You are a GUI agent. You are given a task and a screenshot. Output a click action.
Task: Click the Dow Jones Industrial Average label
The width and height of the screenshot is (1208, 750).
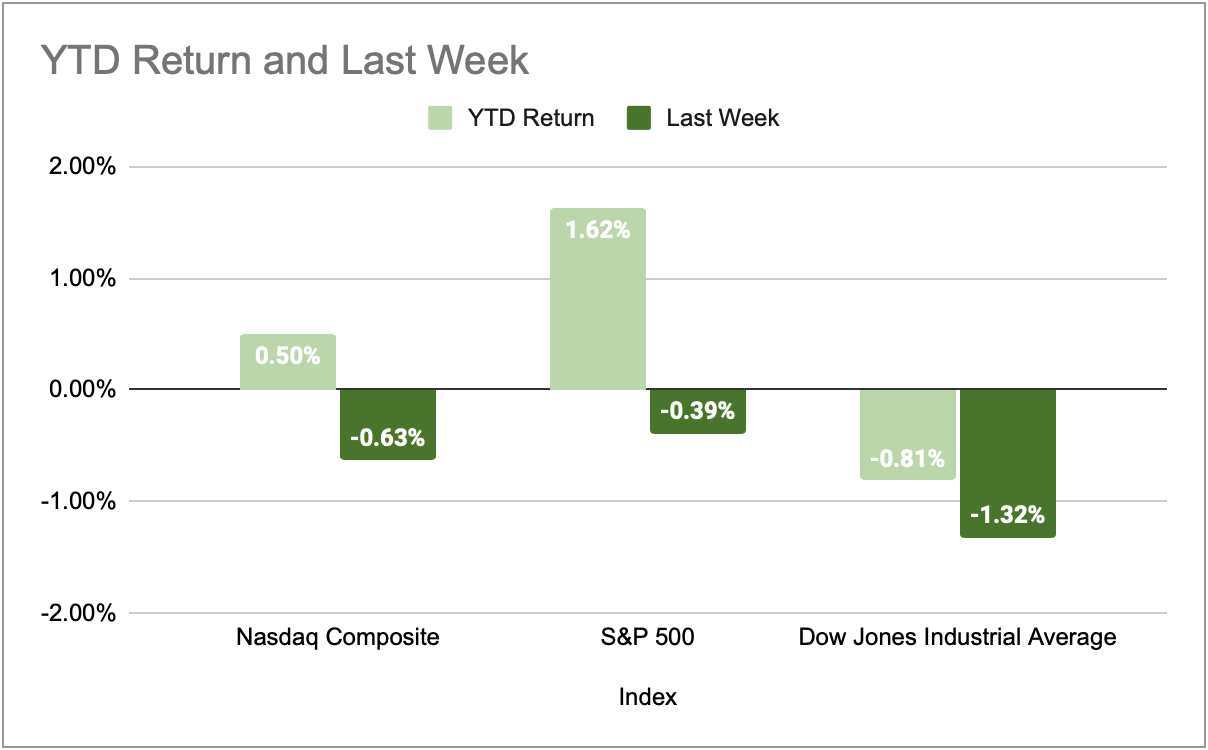pyautogui.click(x=958, y=637)
